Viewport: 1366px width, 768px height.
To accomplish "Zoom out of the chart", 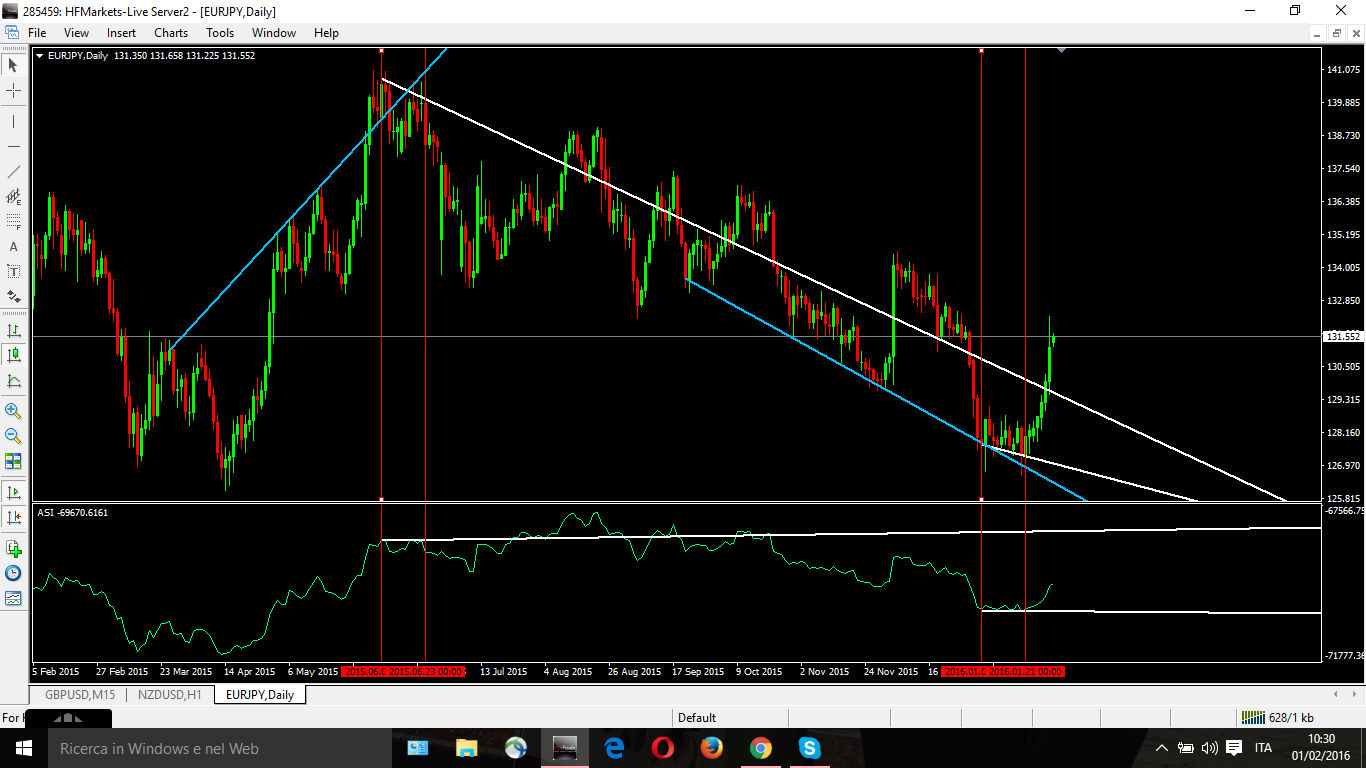I will pos(13,435).
